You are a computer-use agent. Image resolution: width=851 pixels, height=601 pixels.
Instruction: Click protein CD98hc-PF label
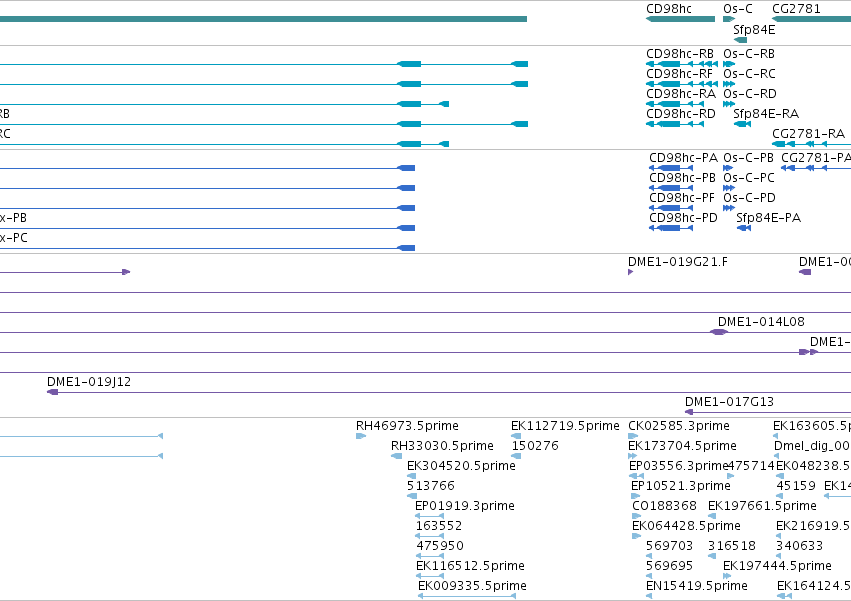click(682, 198)
